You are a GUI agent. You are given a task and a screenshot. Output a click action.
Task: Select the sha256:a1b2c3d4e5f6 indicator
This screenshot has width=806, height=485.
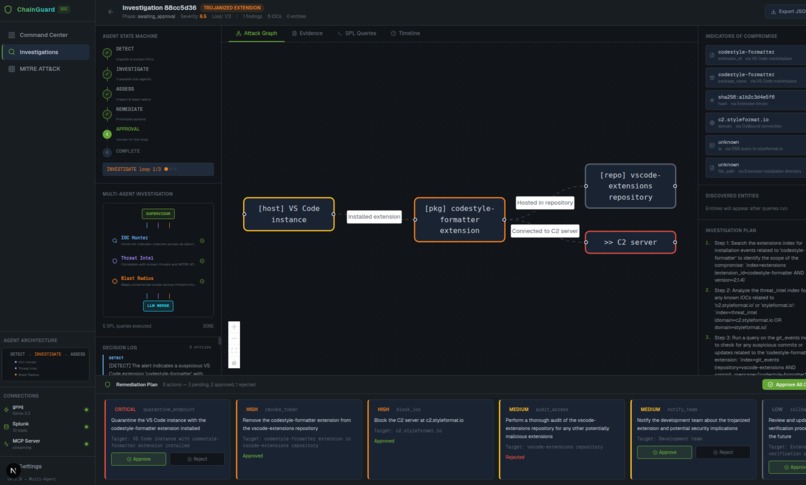[x=756, y=100]
